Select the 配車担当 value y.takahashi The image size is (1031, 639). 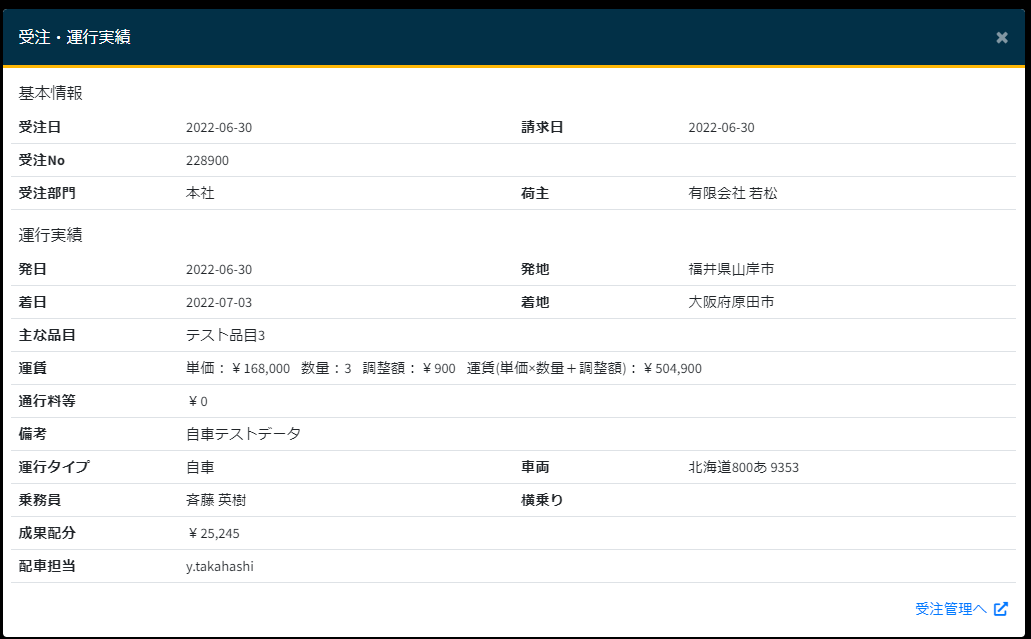[x=220, y=567]
